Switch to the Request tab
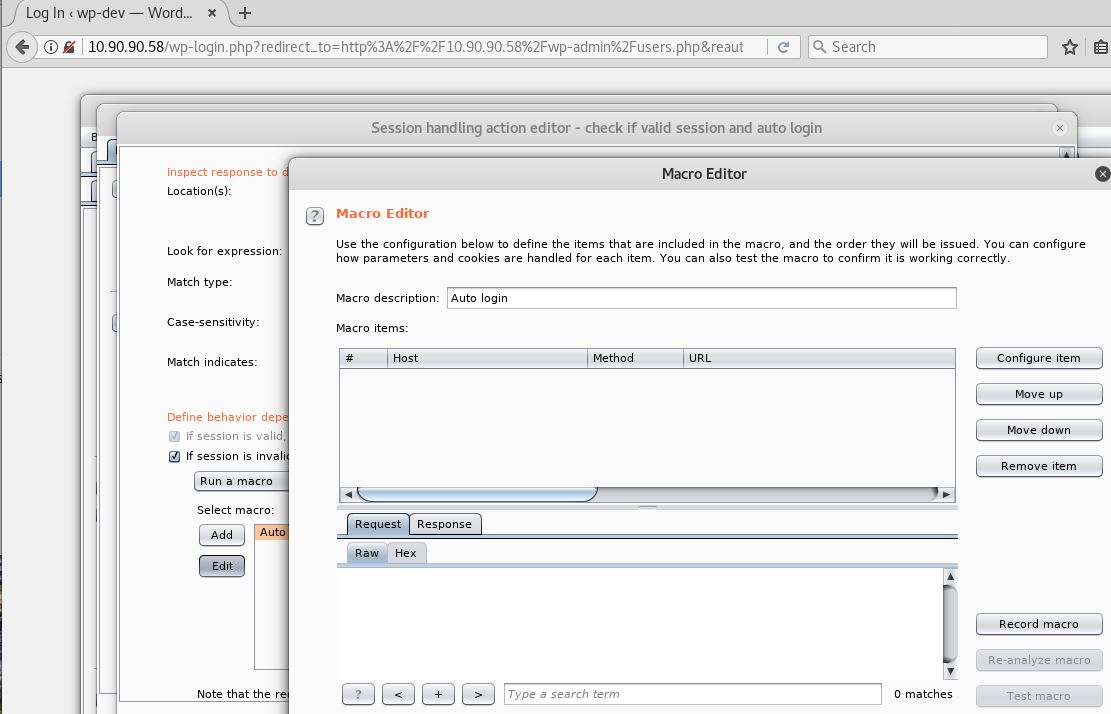 (378, 524)
